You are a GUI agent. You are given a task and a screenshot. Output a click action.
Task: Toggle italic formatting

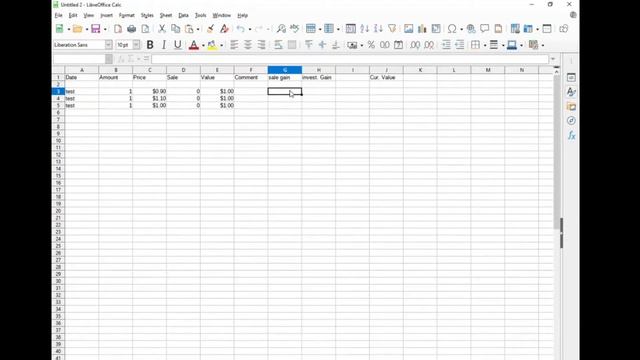tap(164, 45)
